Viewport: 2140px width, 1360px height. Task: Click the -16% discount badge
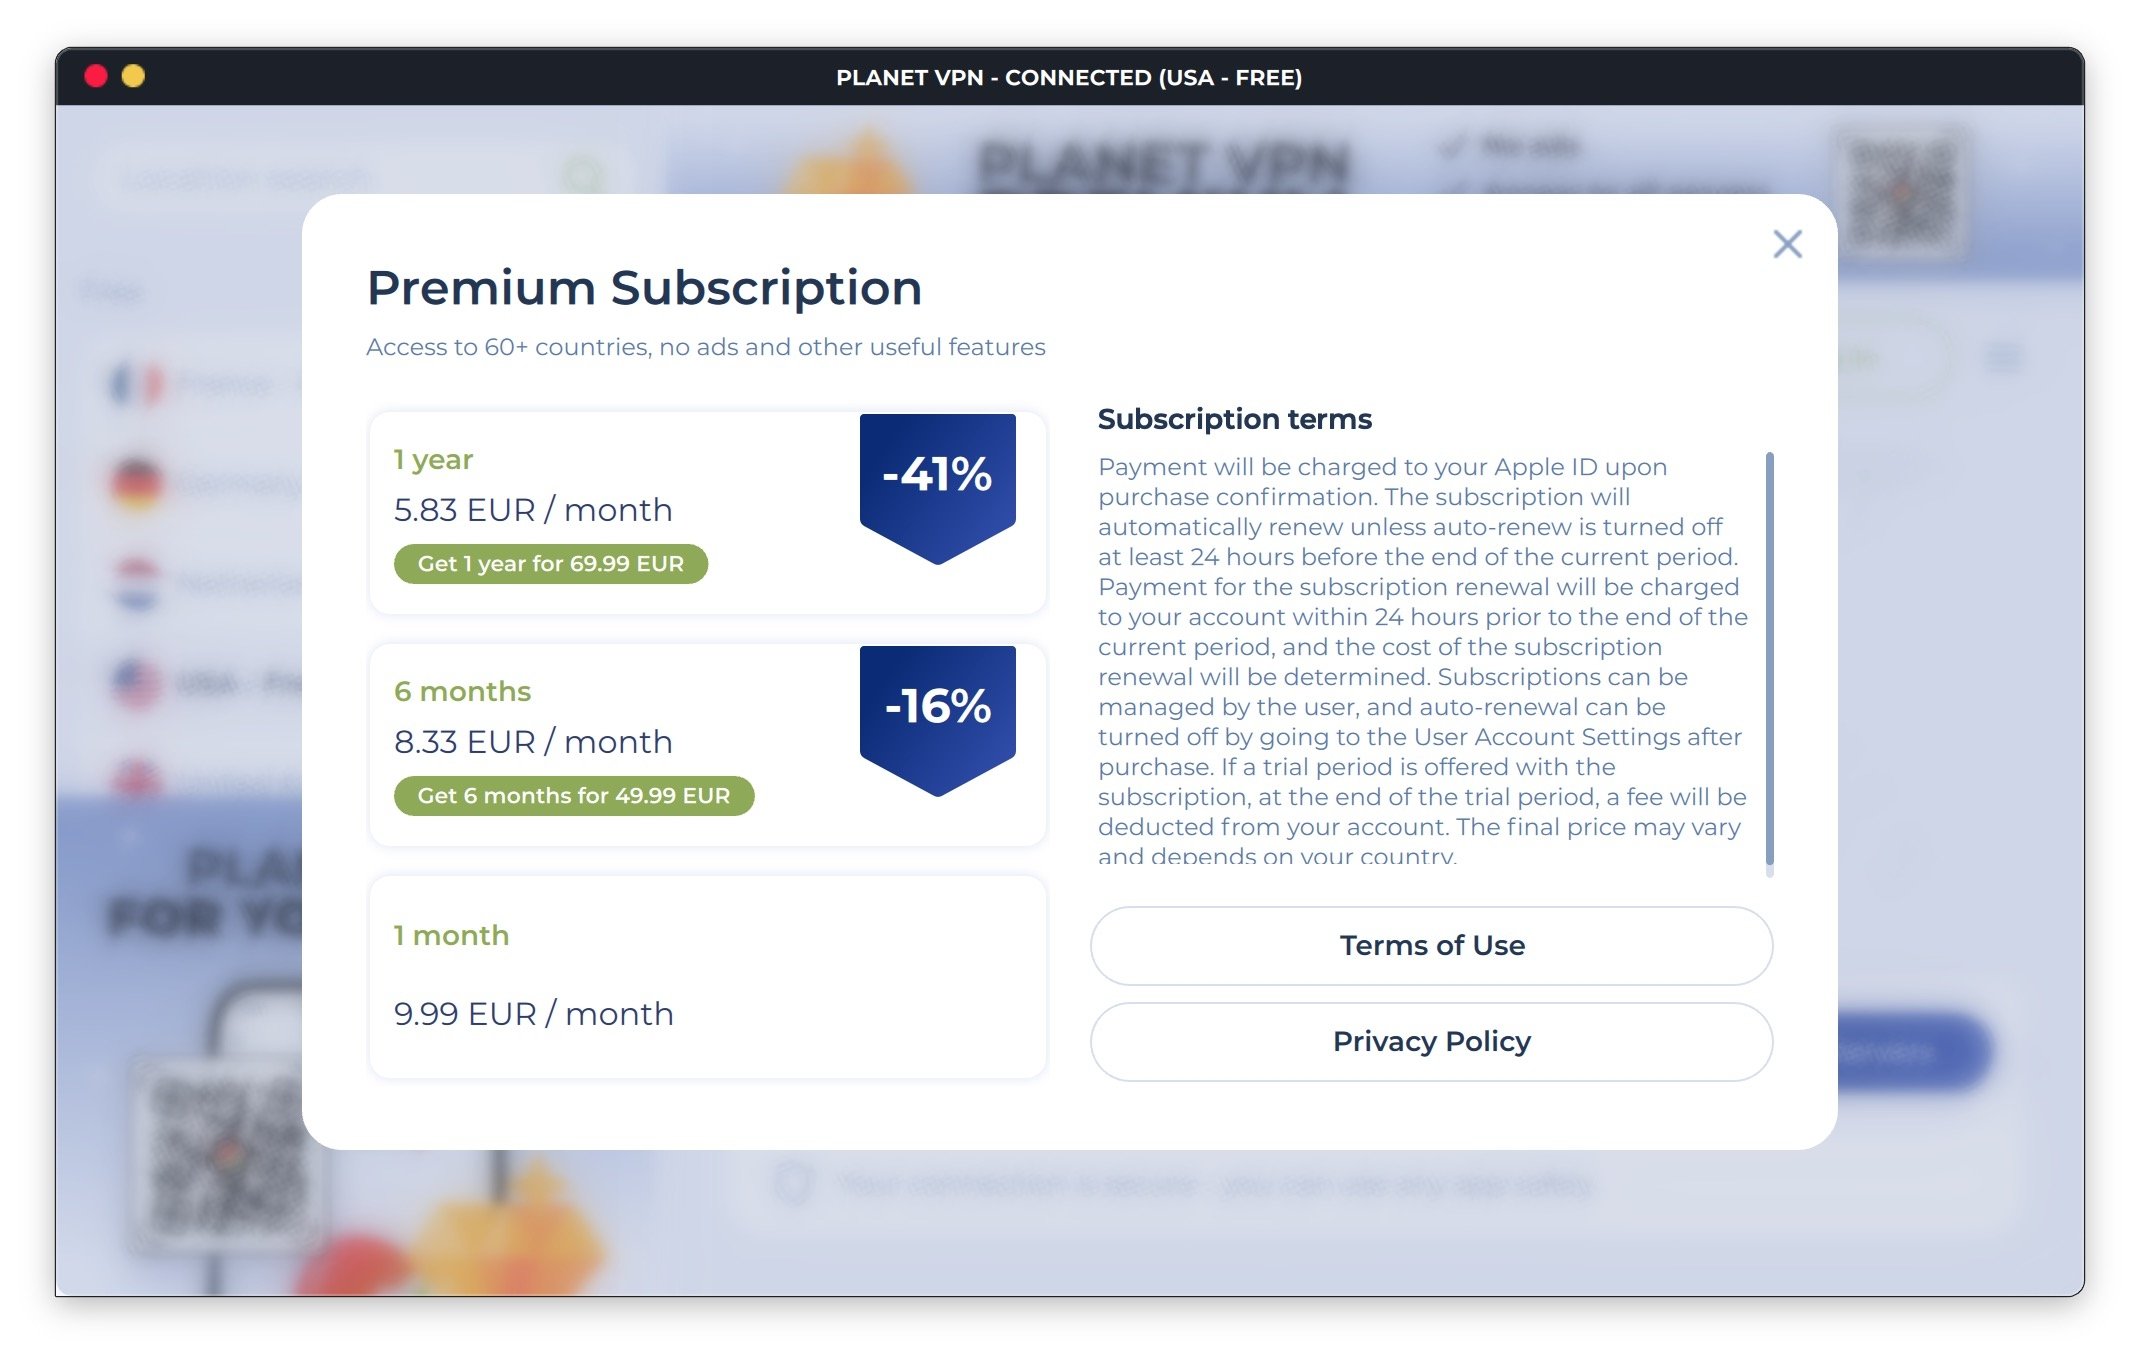tap(937, 712)
